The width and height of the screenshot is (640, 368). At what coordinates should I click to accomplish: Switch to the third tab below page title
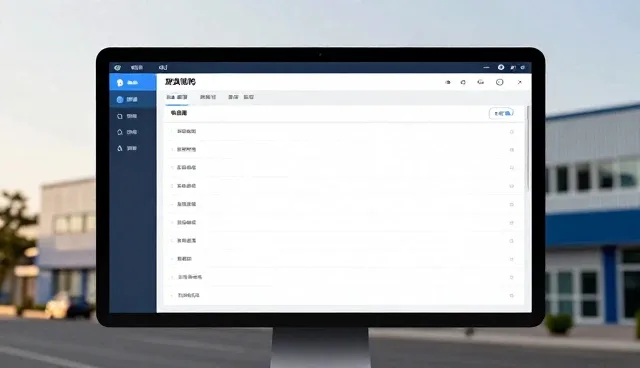click(x=233, y=97)
